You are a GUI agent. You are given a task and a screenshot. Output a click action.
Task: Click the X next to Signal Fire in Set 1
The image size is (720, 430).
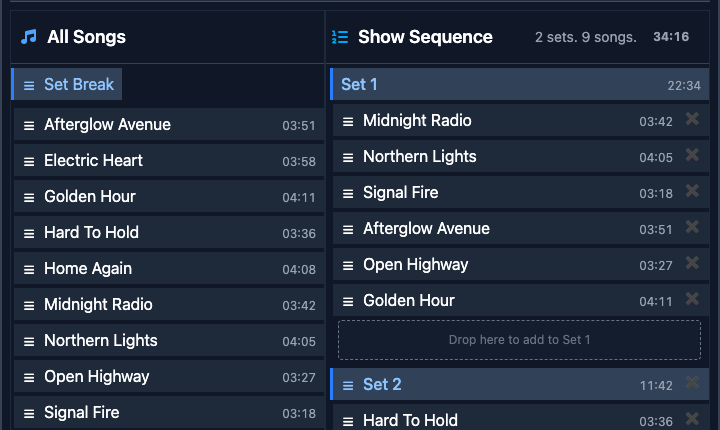point(692,192)
